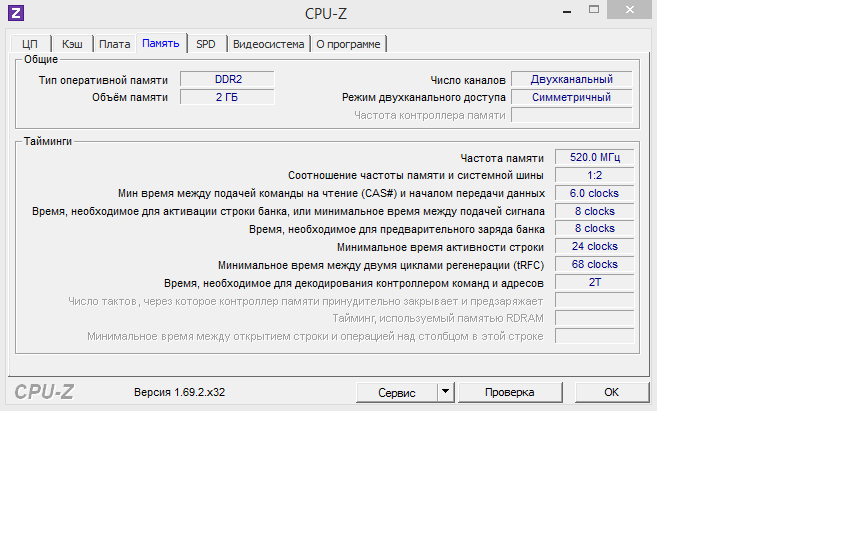The image size is (864, 540).
Task: Click the 6.0 clocks CAS value
Action: pyautogui.click(x=595, y=193)
